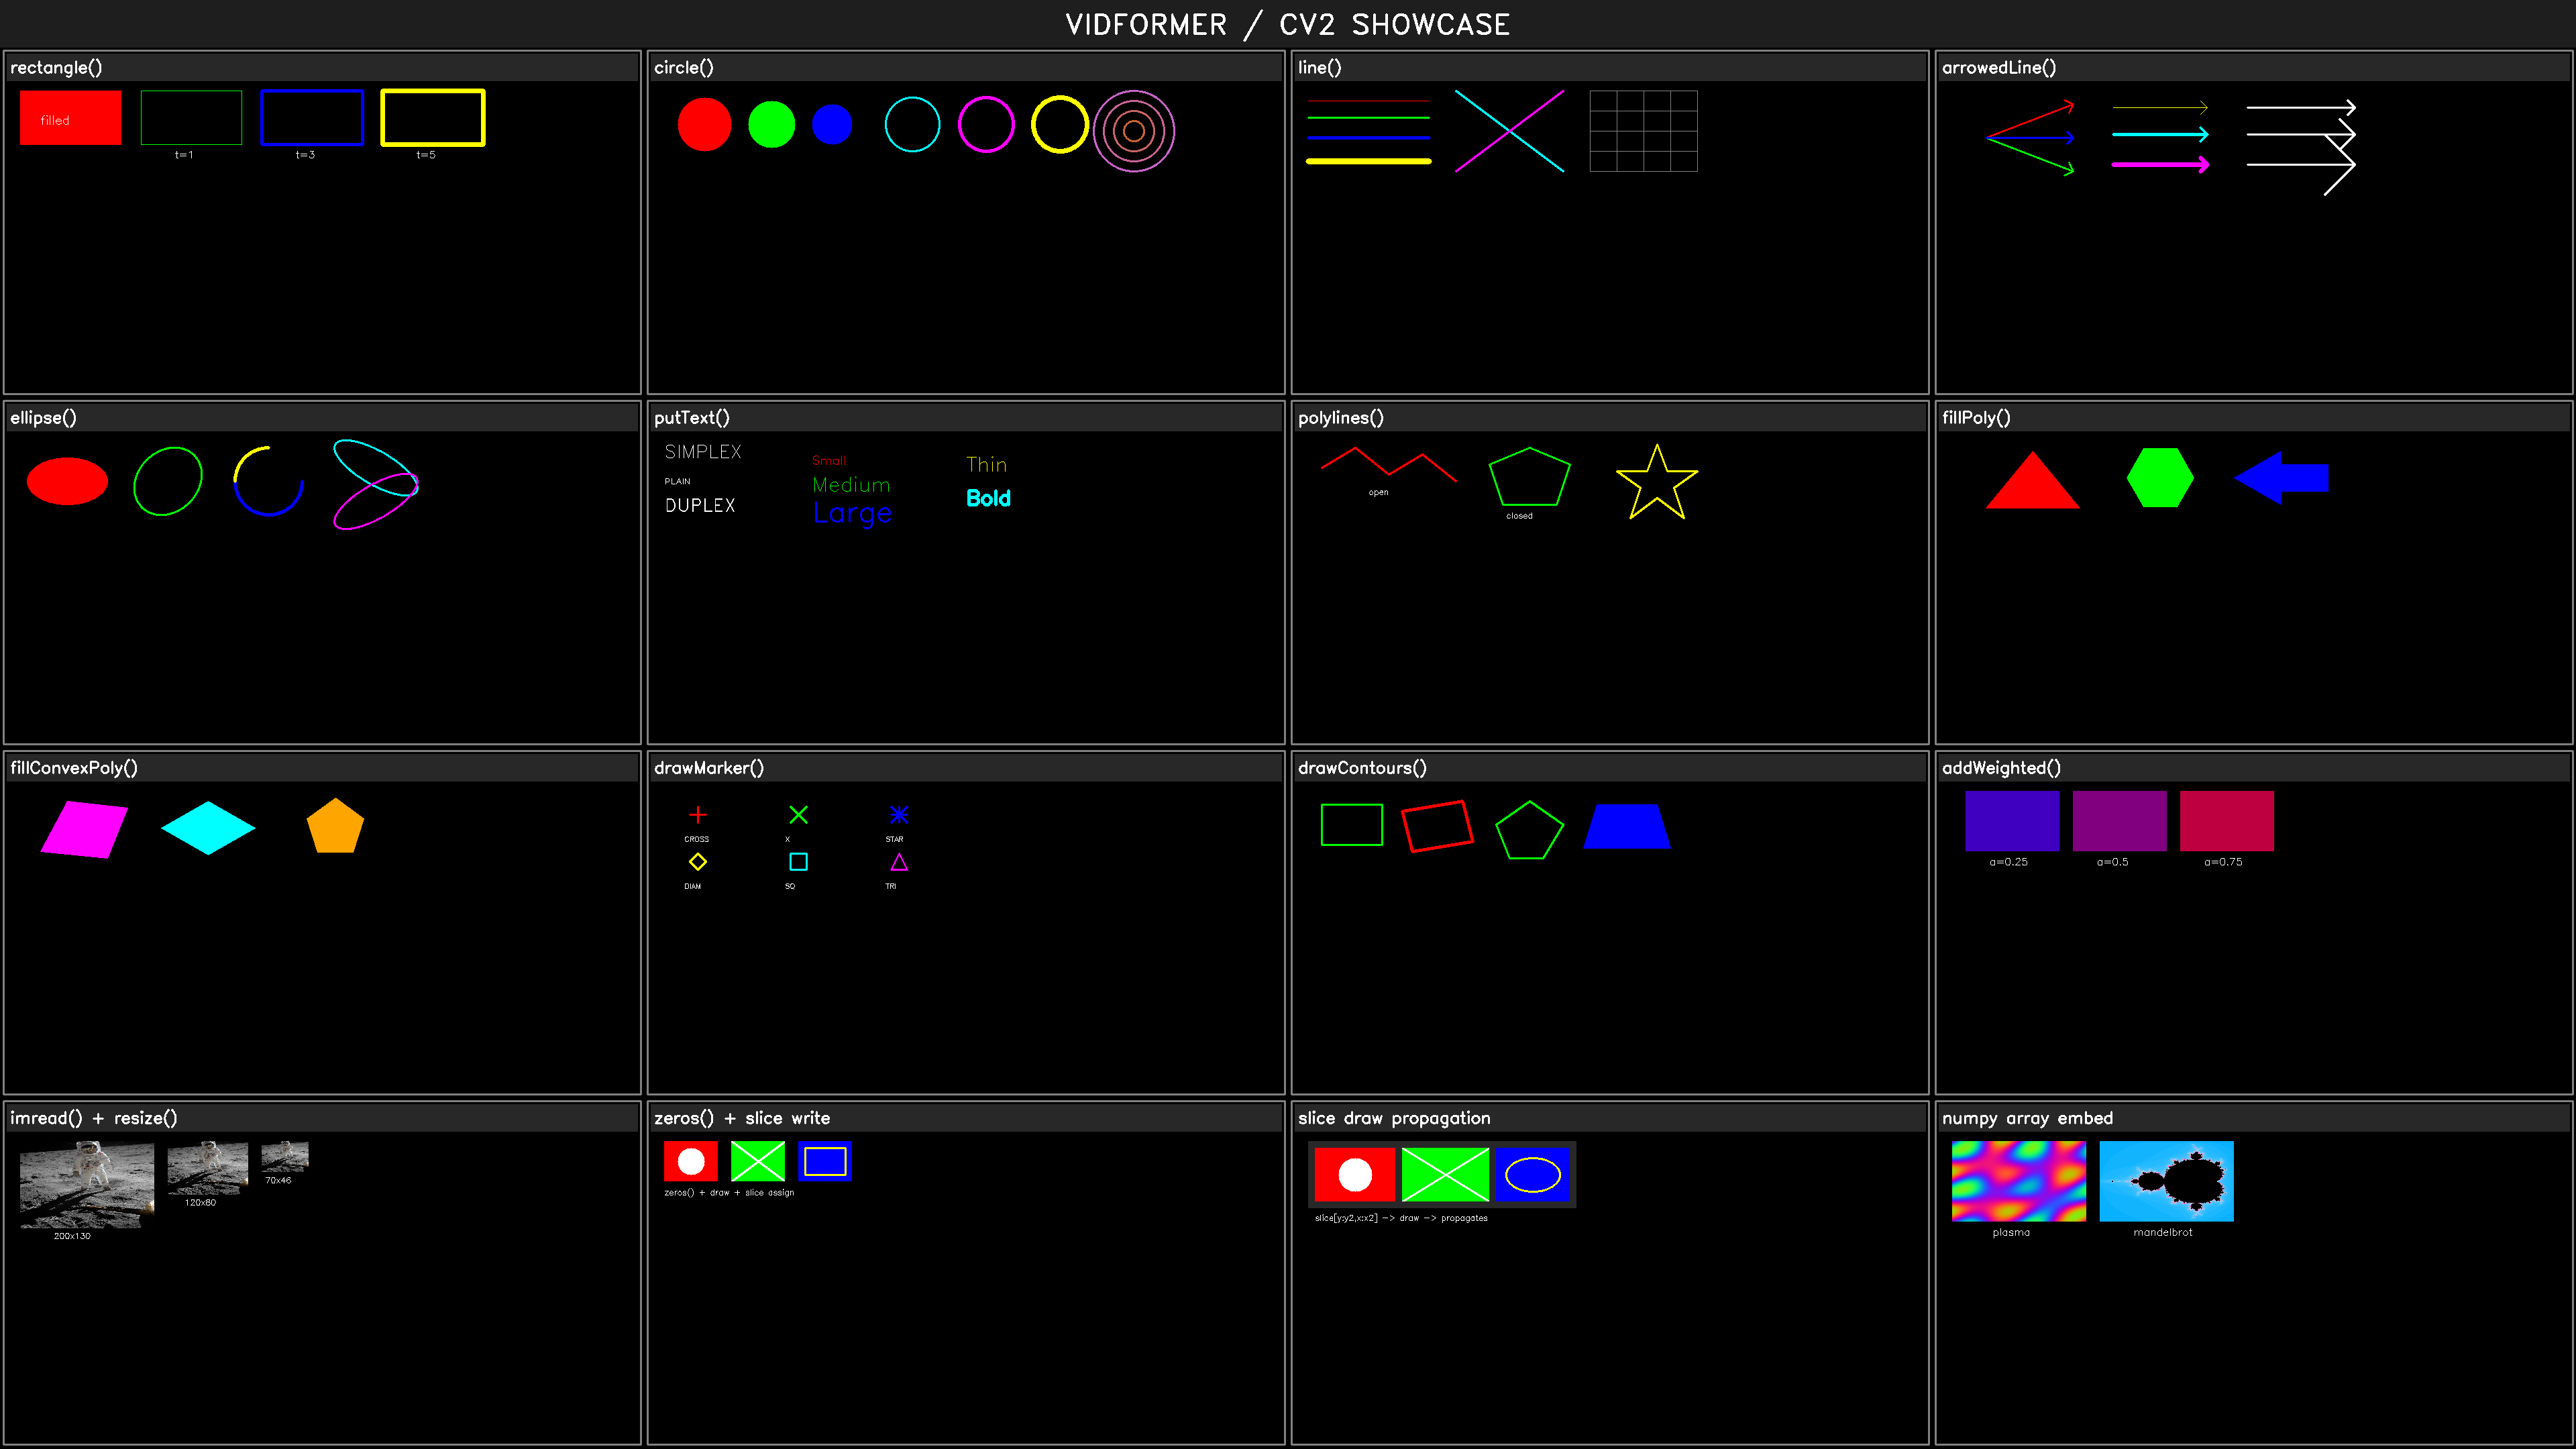This screenshot has height=1449, width=2576.
Task: Expand the addWeighted() panel header
Action: coord(2000,767)
